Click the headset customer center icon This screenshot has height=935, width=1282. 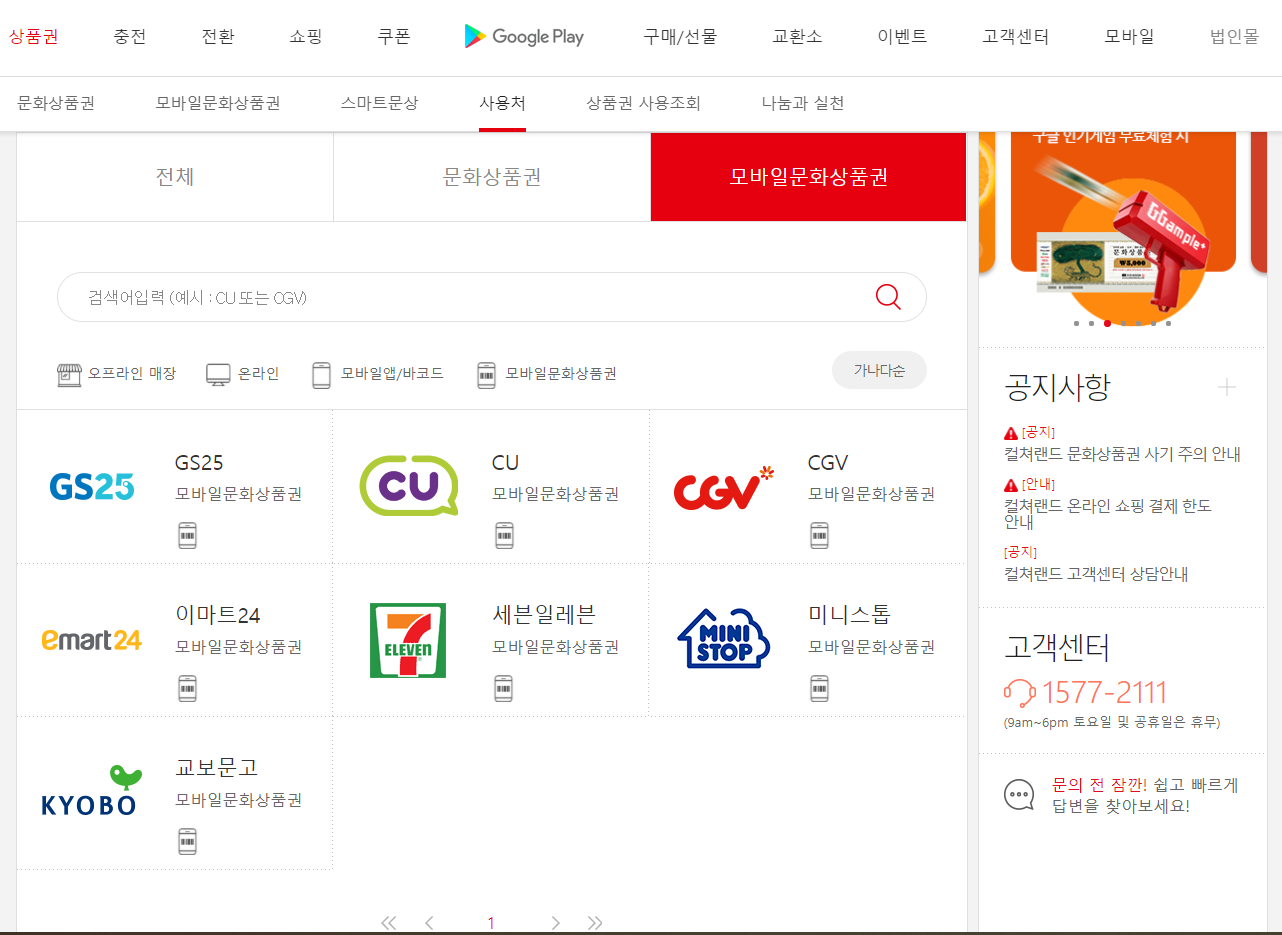[x=1020, y=692]
